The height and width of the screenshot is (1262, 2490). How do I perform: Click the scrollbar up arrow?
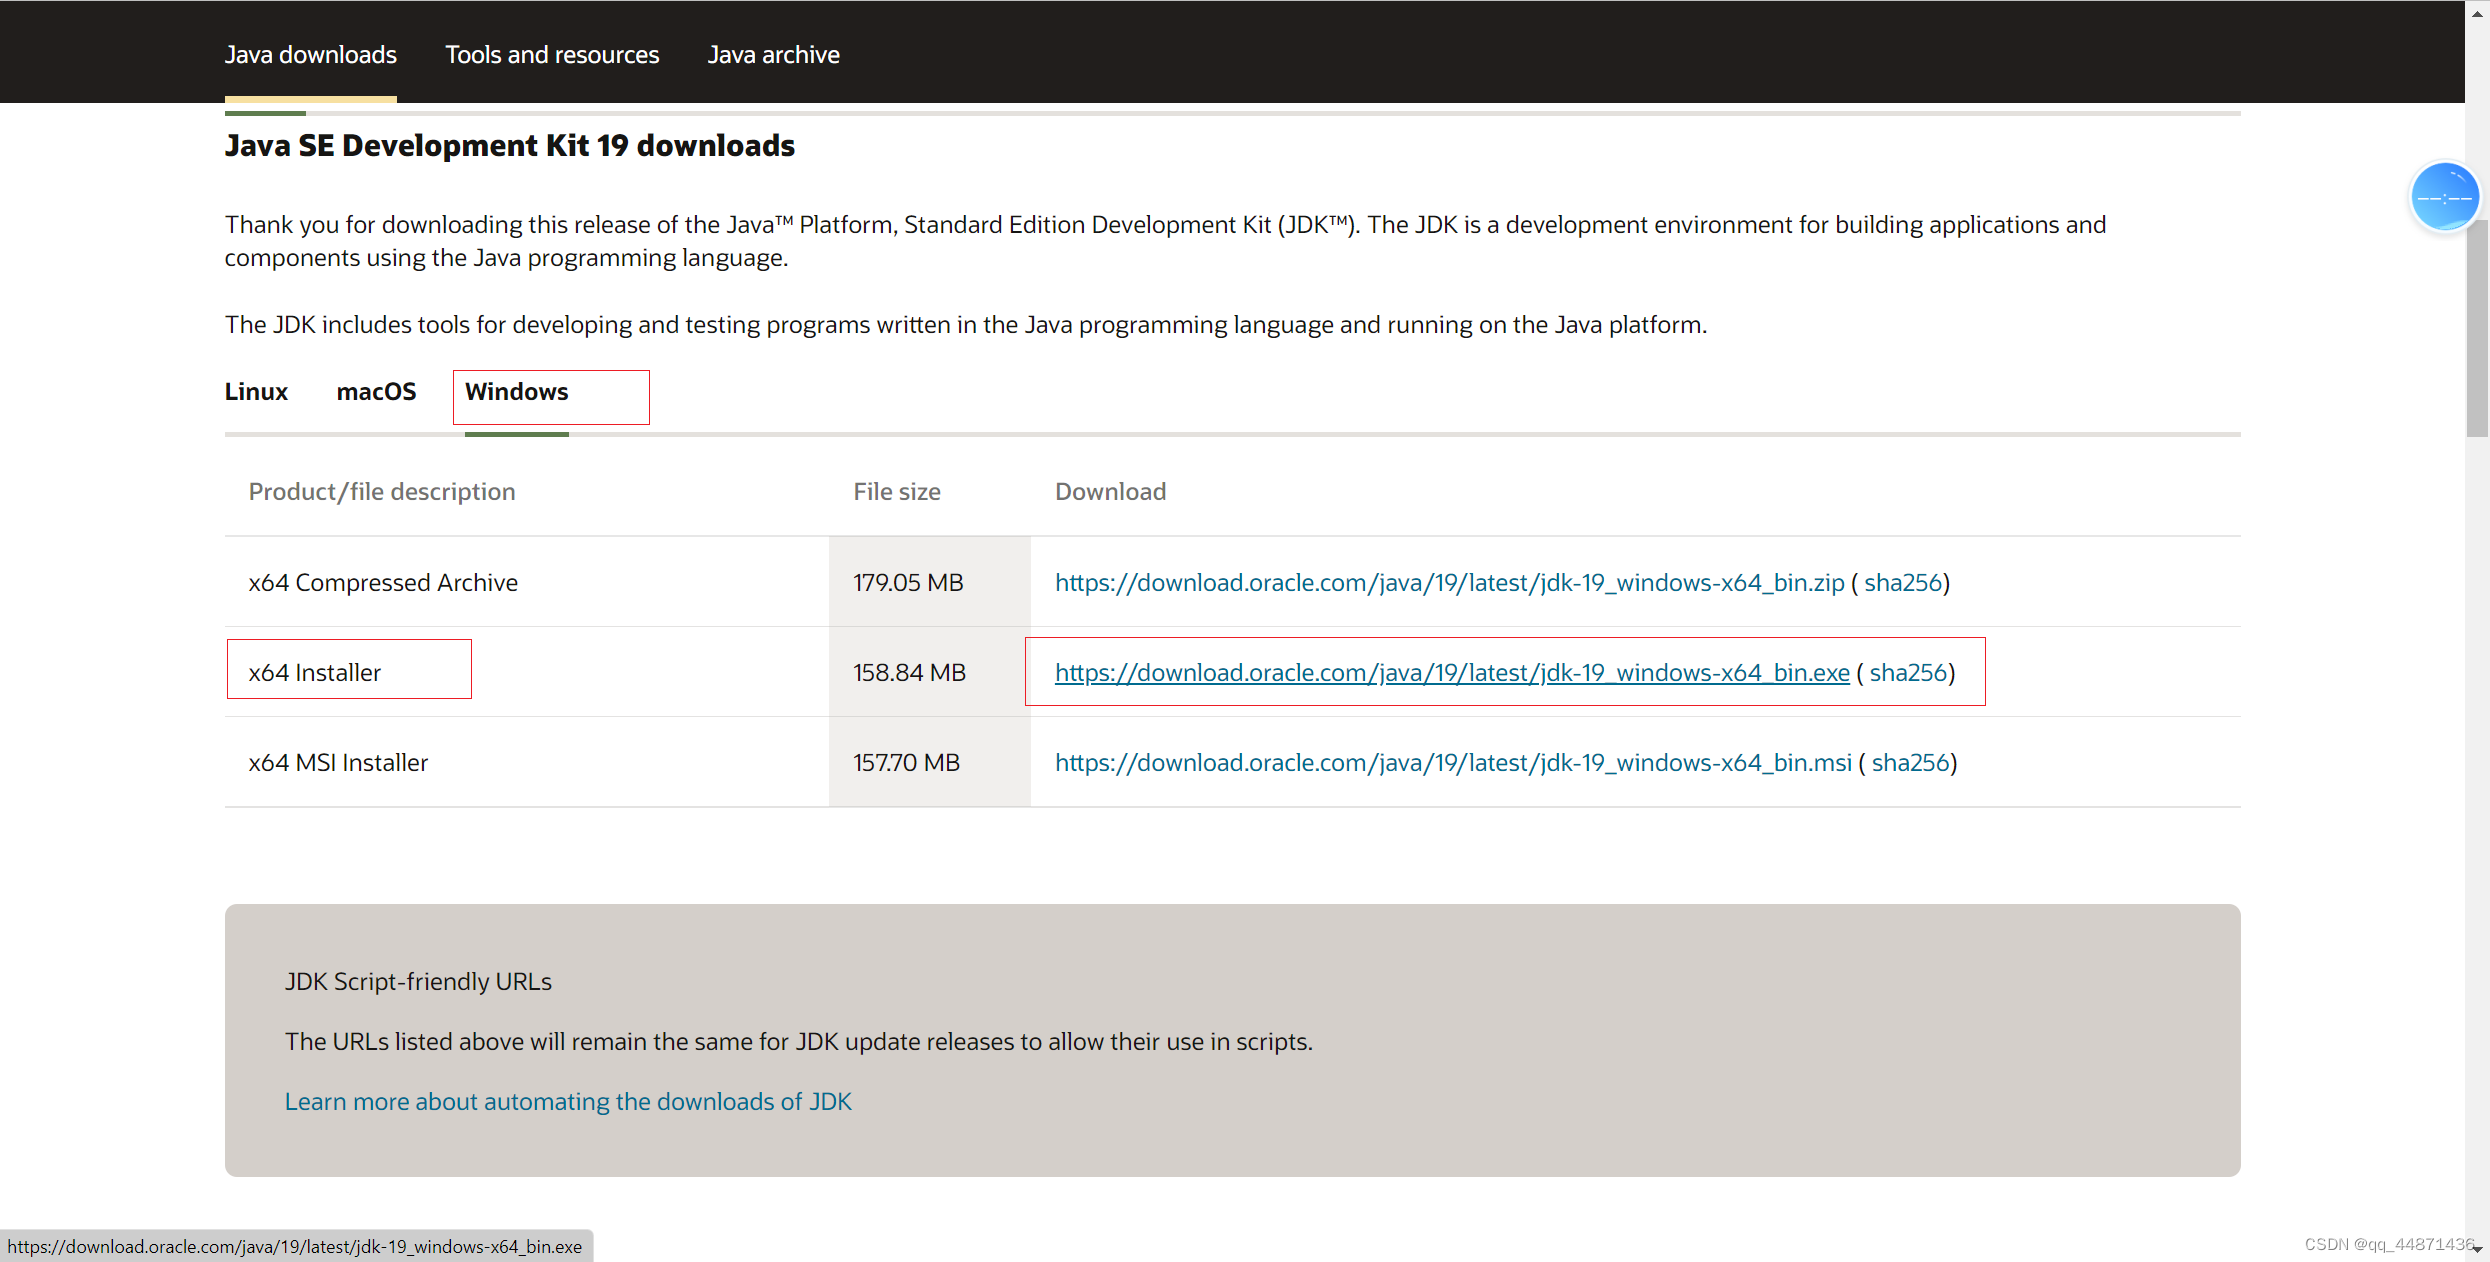(x=2477, y=14)
